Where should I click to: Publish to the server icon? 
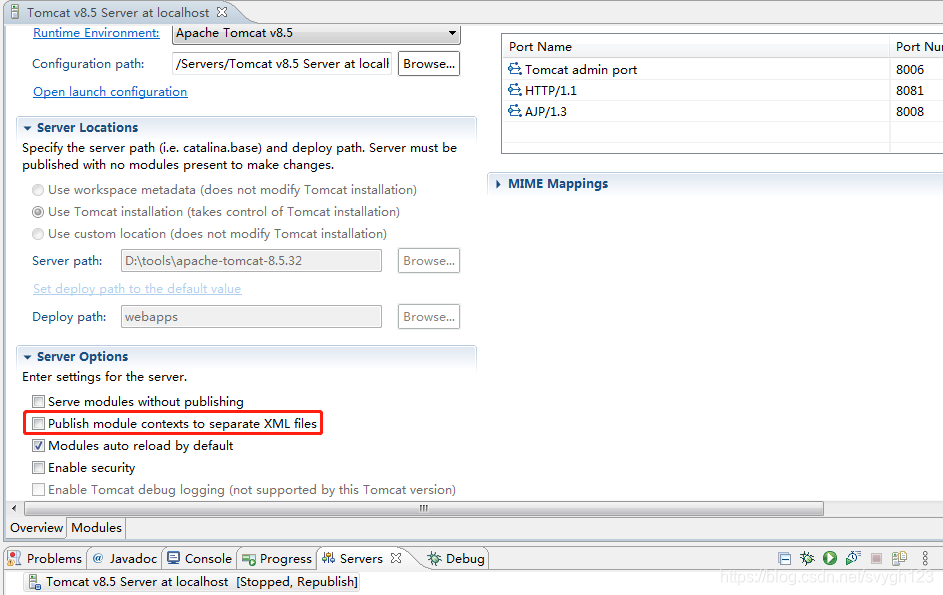(x=899, y=558)
